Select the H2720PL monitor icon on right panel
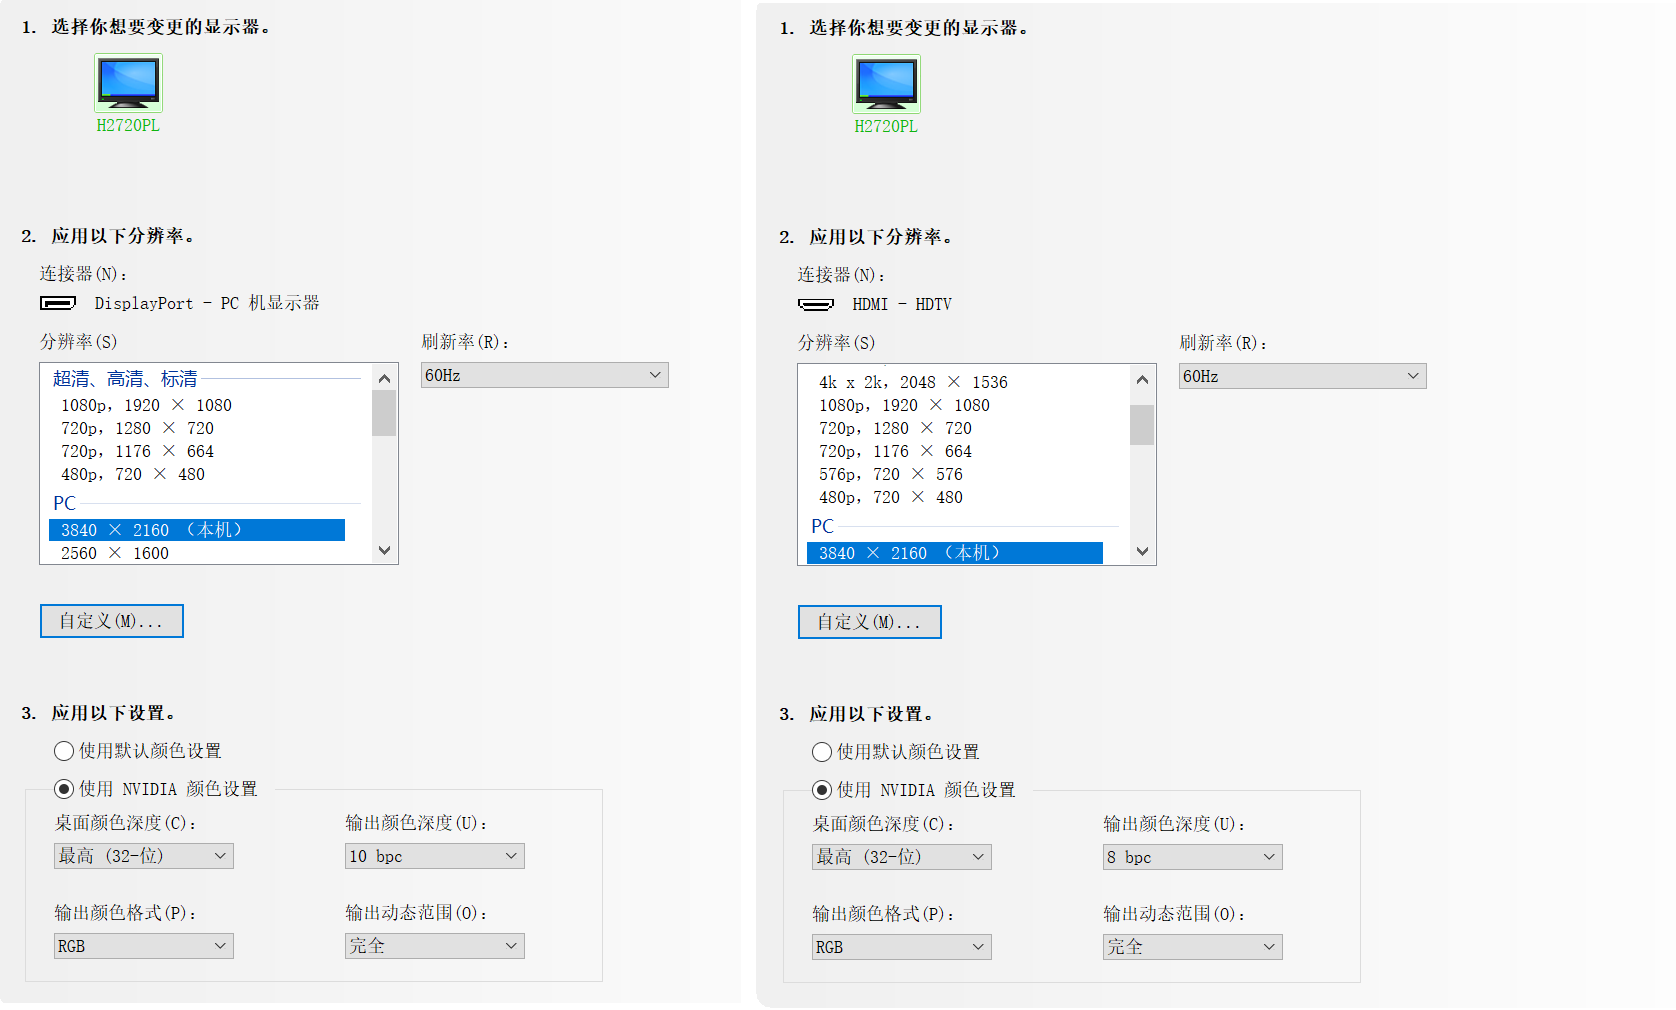 [x=885, y=85]
